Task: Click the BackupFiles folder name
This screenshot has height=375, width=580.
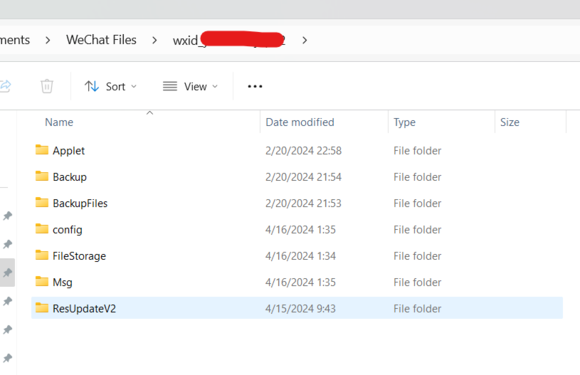Action: [x=80, y=203]
